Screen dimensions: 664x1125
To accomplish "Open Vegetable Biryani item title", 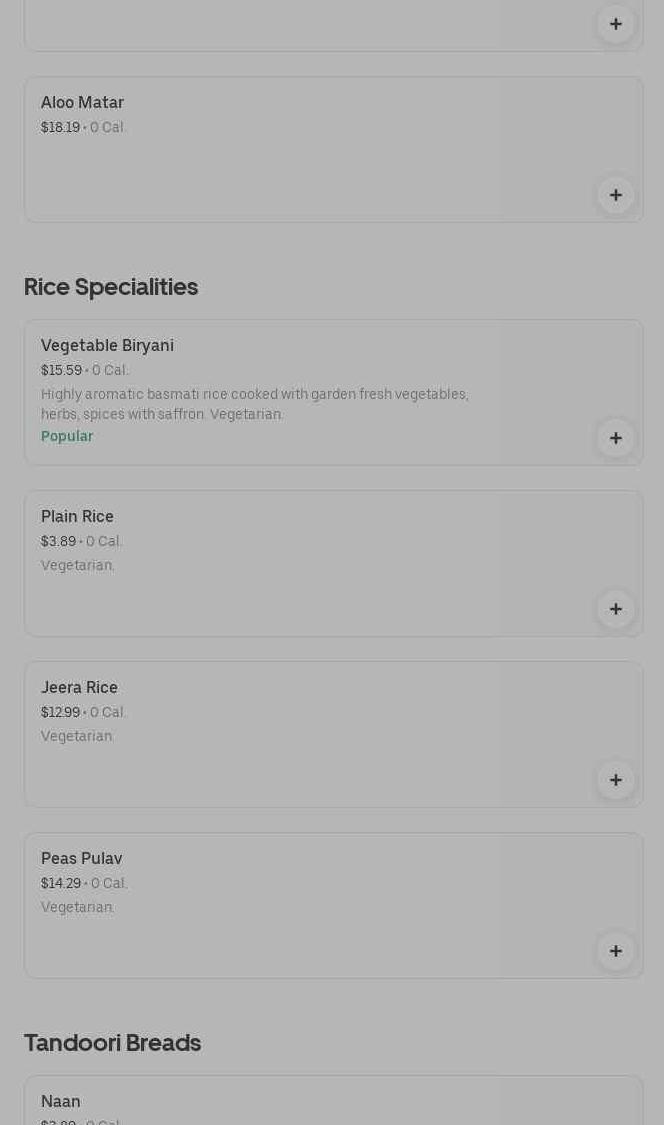I will [x=107, y=345].
